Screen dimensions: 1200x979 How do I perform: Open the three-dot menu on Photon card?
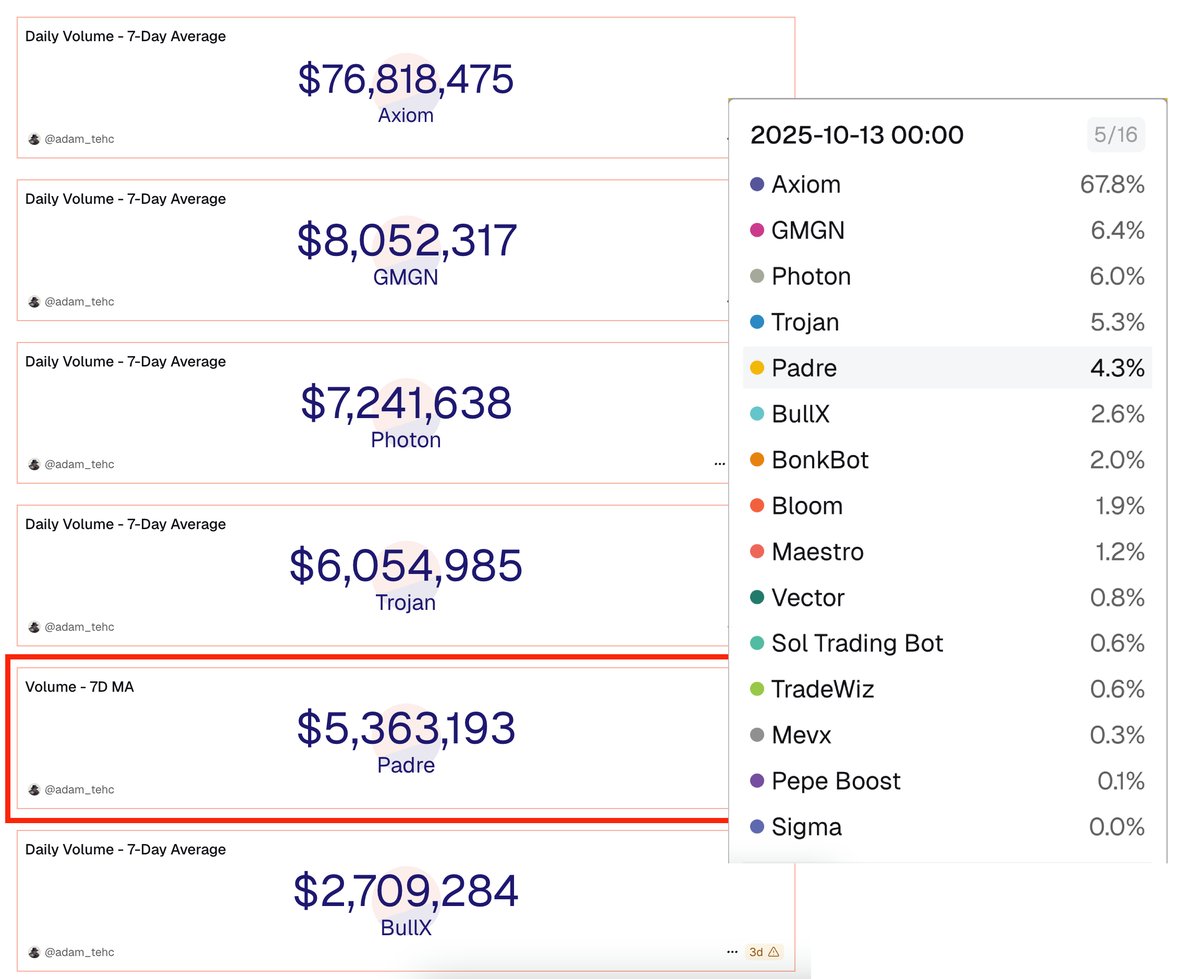pyautogui.click(x=720, y=464)
